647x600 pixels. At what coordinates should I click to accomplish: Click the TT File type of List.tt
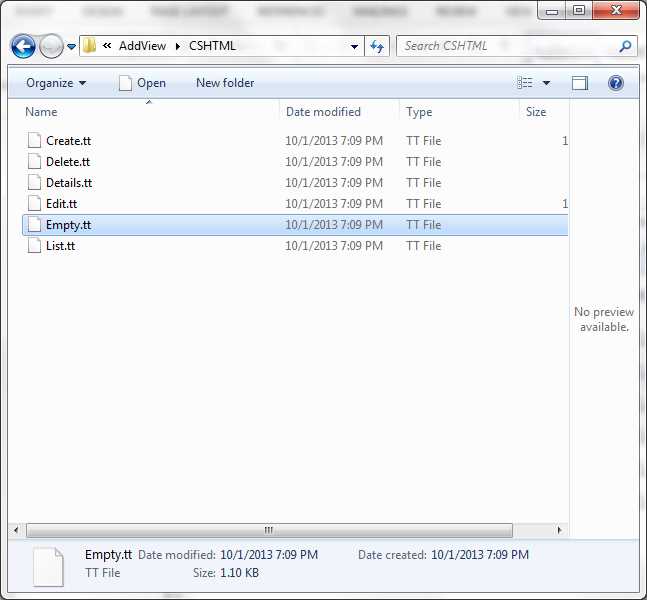click(423, 246)
